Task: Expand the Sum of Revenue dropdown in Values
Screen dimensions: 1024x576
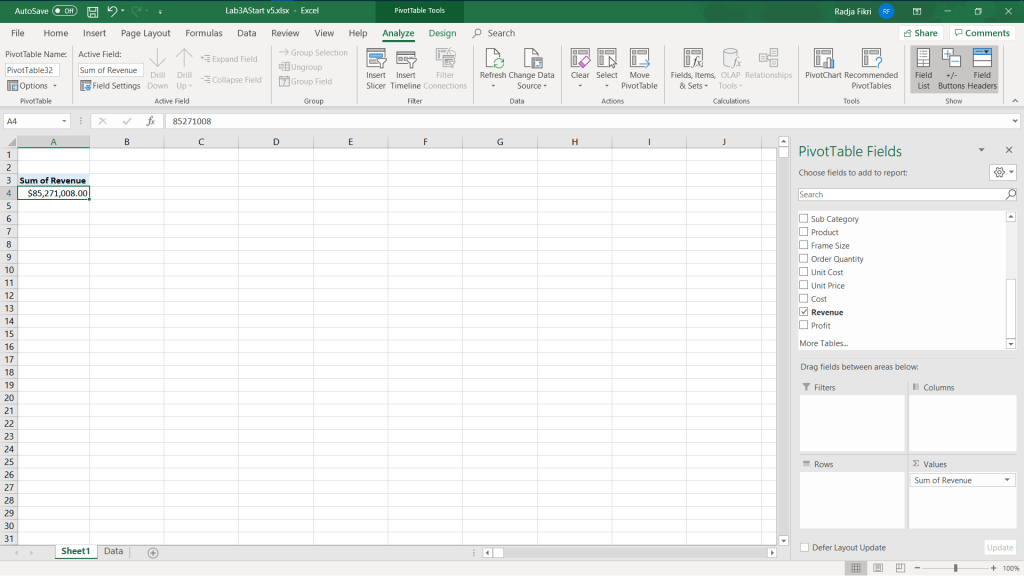Action: click(x=1006, y=481)
